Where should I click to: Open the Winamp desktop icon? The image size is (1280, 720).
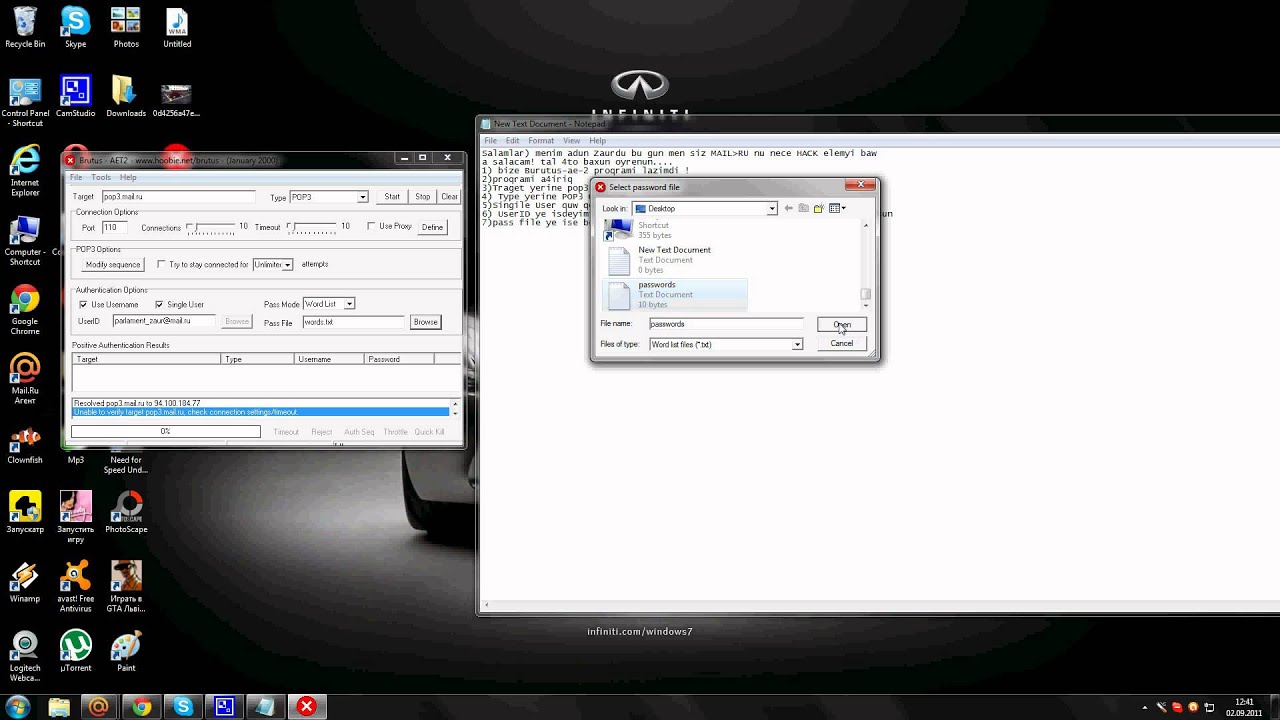25,583
